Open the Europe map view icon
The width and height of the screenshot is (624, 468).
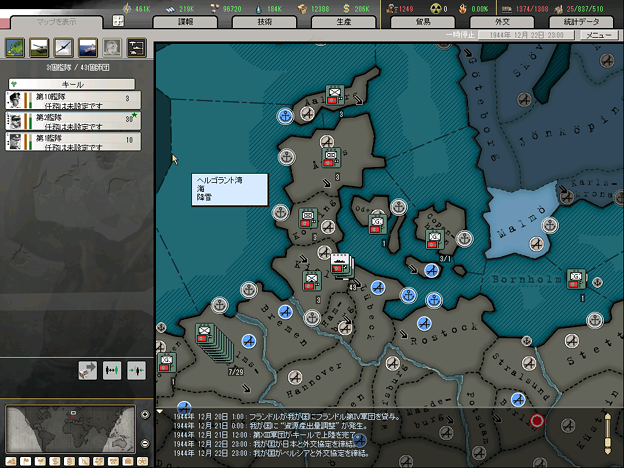coord(15,48)
